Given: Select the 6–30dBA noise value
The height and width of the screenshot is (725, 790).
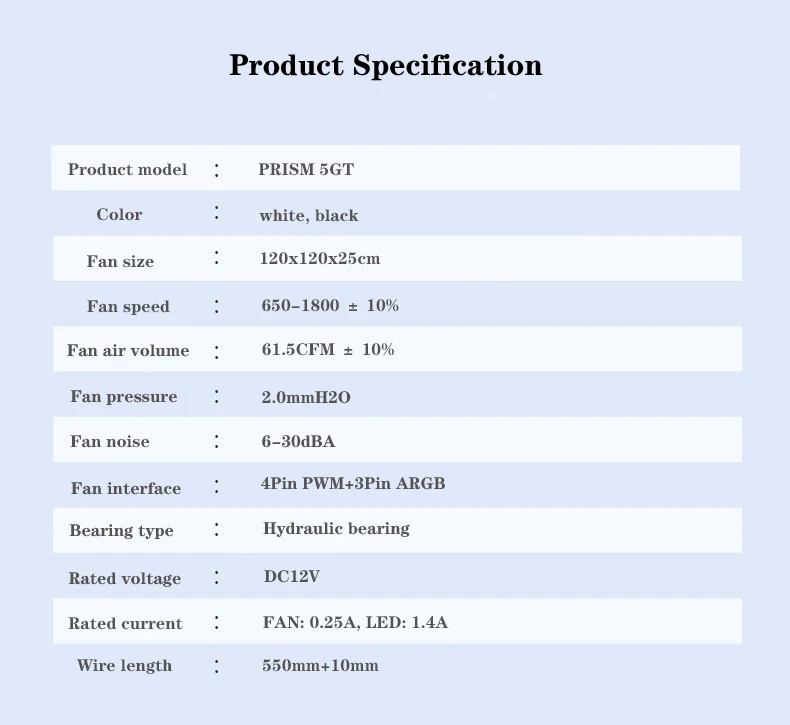Looking at the screenshot, I should coord(298,441).
